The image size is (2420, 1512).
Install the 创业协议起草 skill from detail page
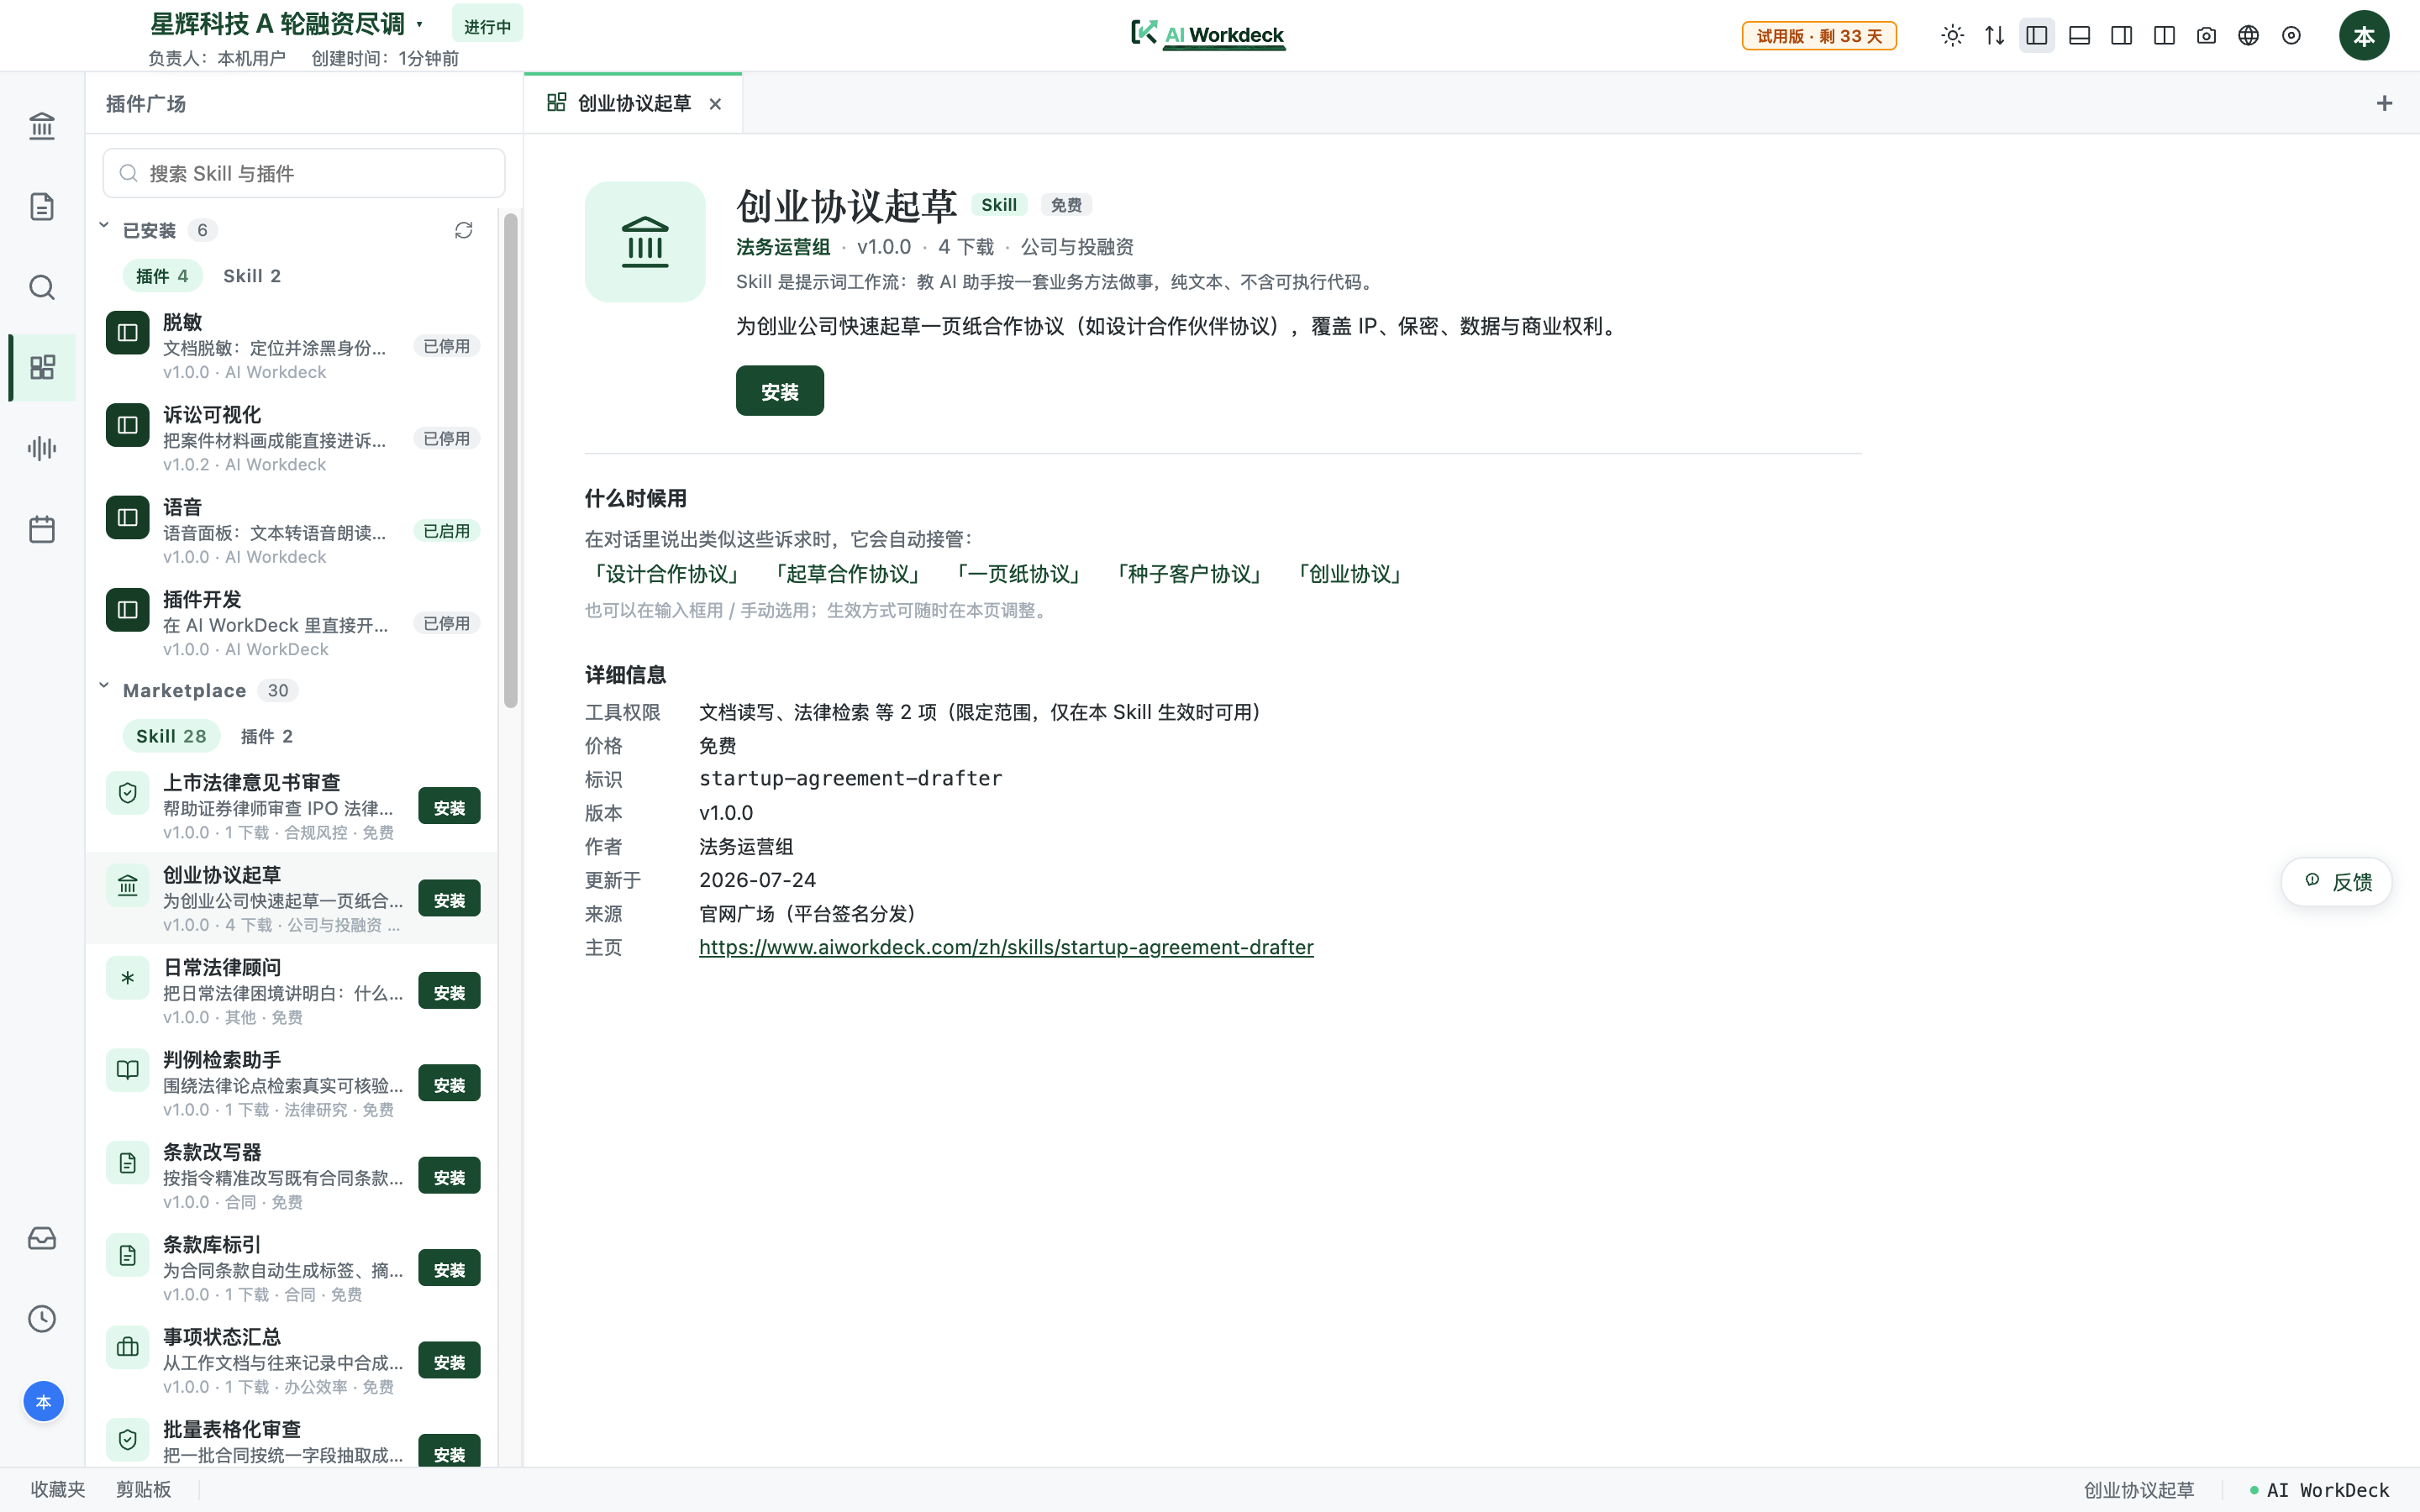780,391
